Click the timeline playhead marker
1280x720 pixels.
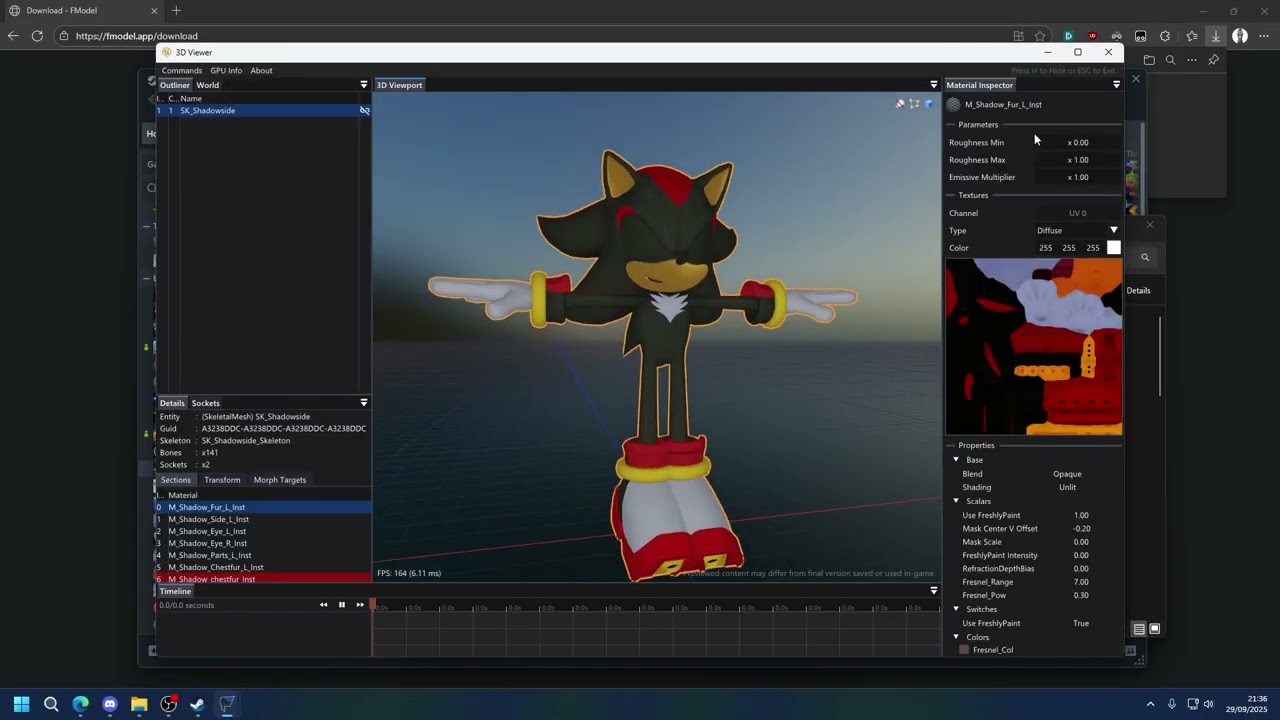coord(373,604)
